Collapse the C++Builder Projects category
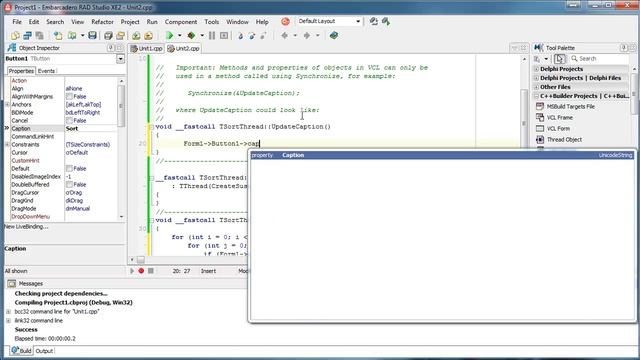Image resolution: width=640 pixels, height=360 pixels. coord(537,96)
